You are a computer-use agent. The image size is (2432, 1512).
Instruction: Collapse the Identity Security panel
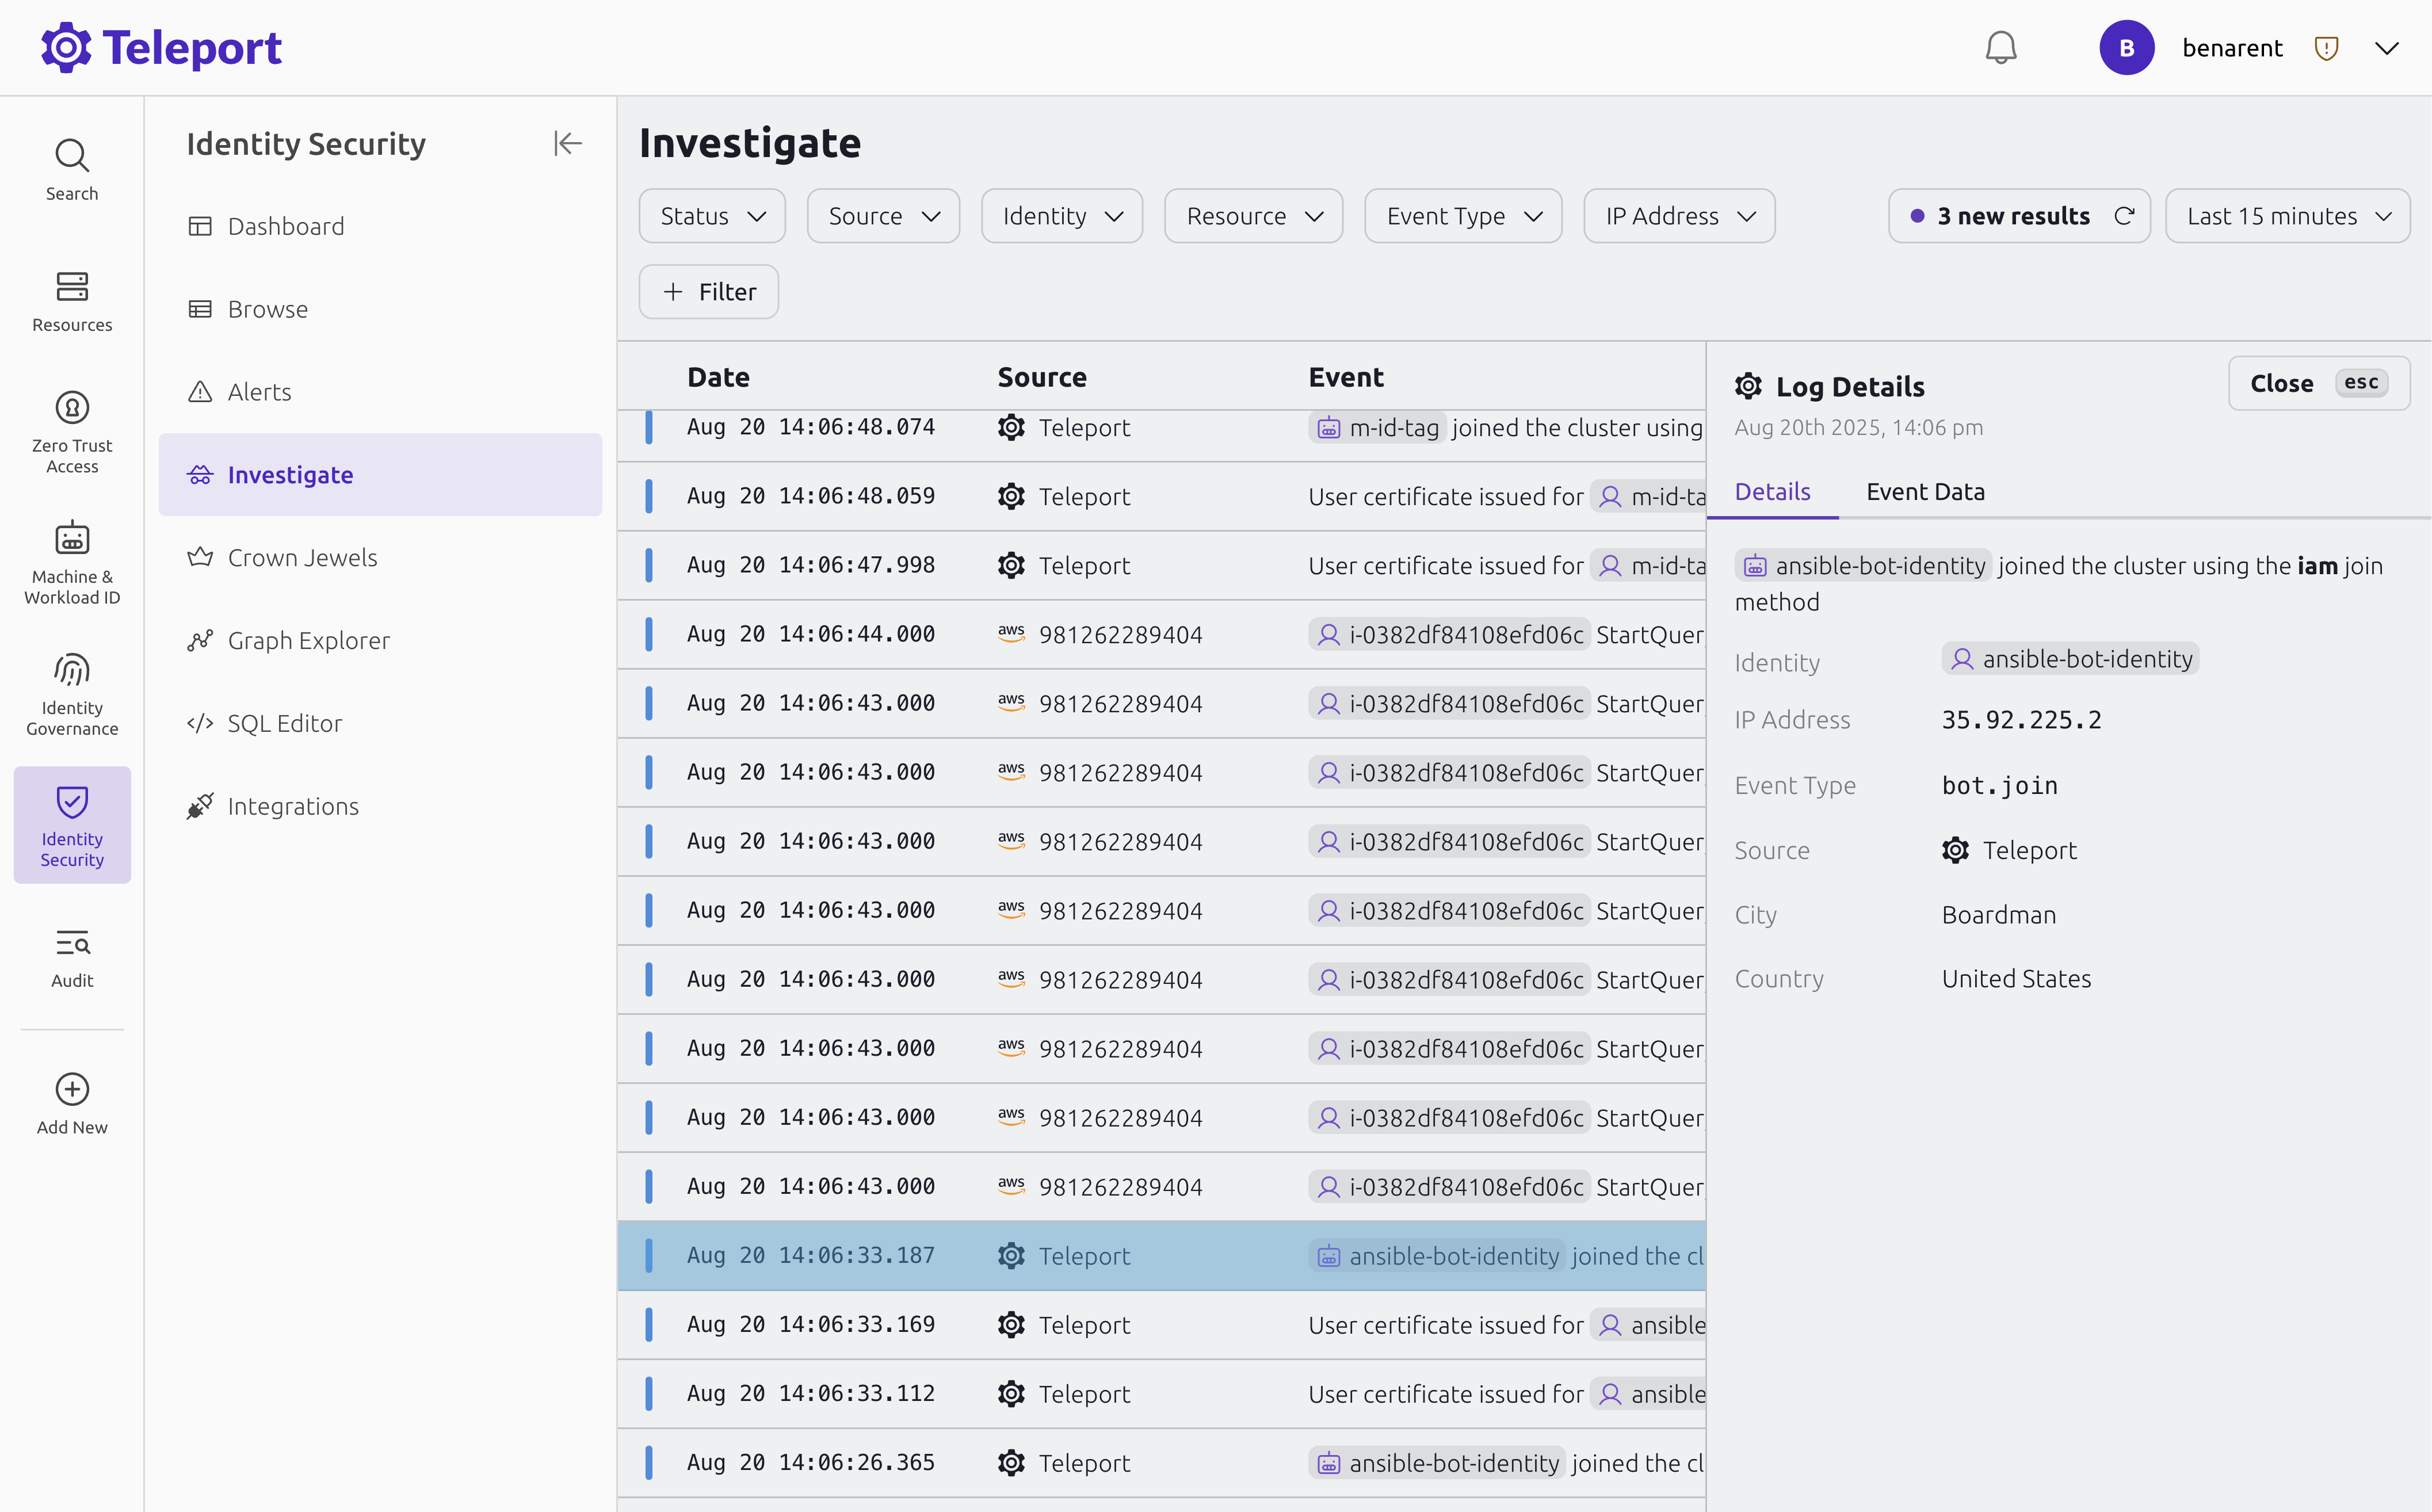(x=567, y=143)
